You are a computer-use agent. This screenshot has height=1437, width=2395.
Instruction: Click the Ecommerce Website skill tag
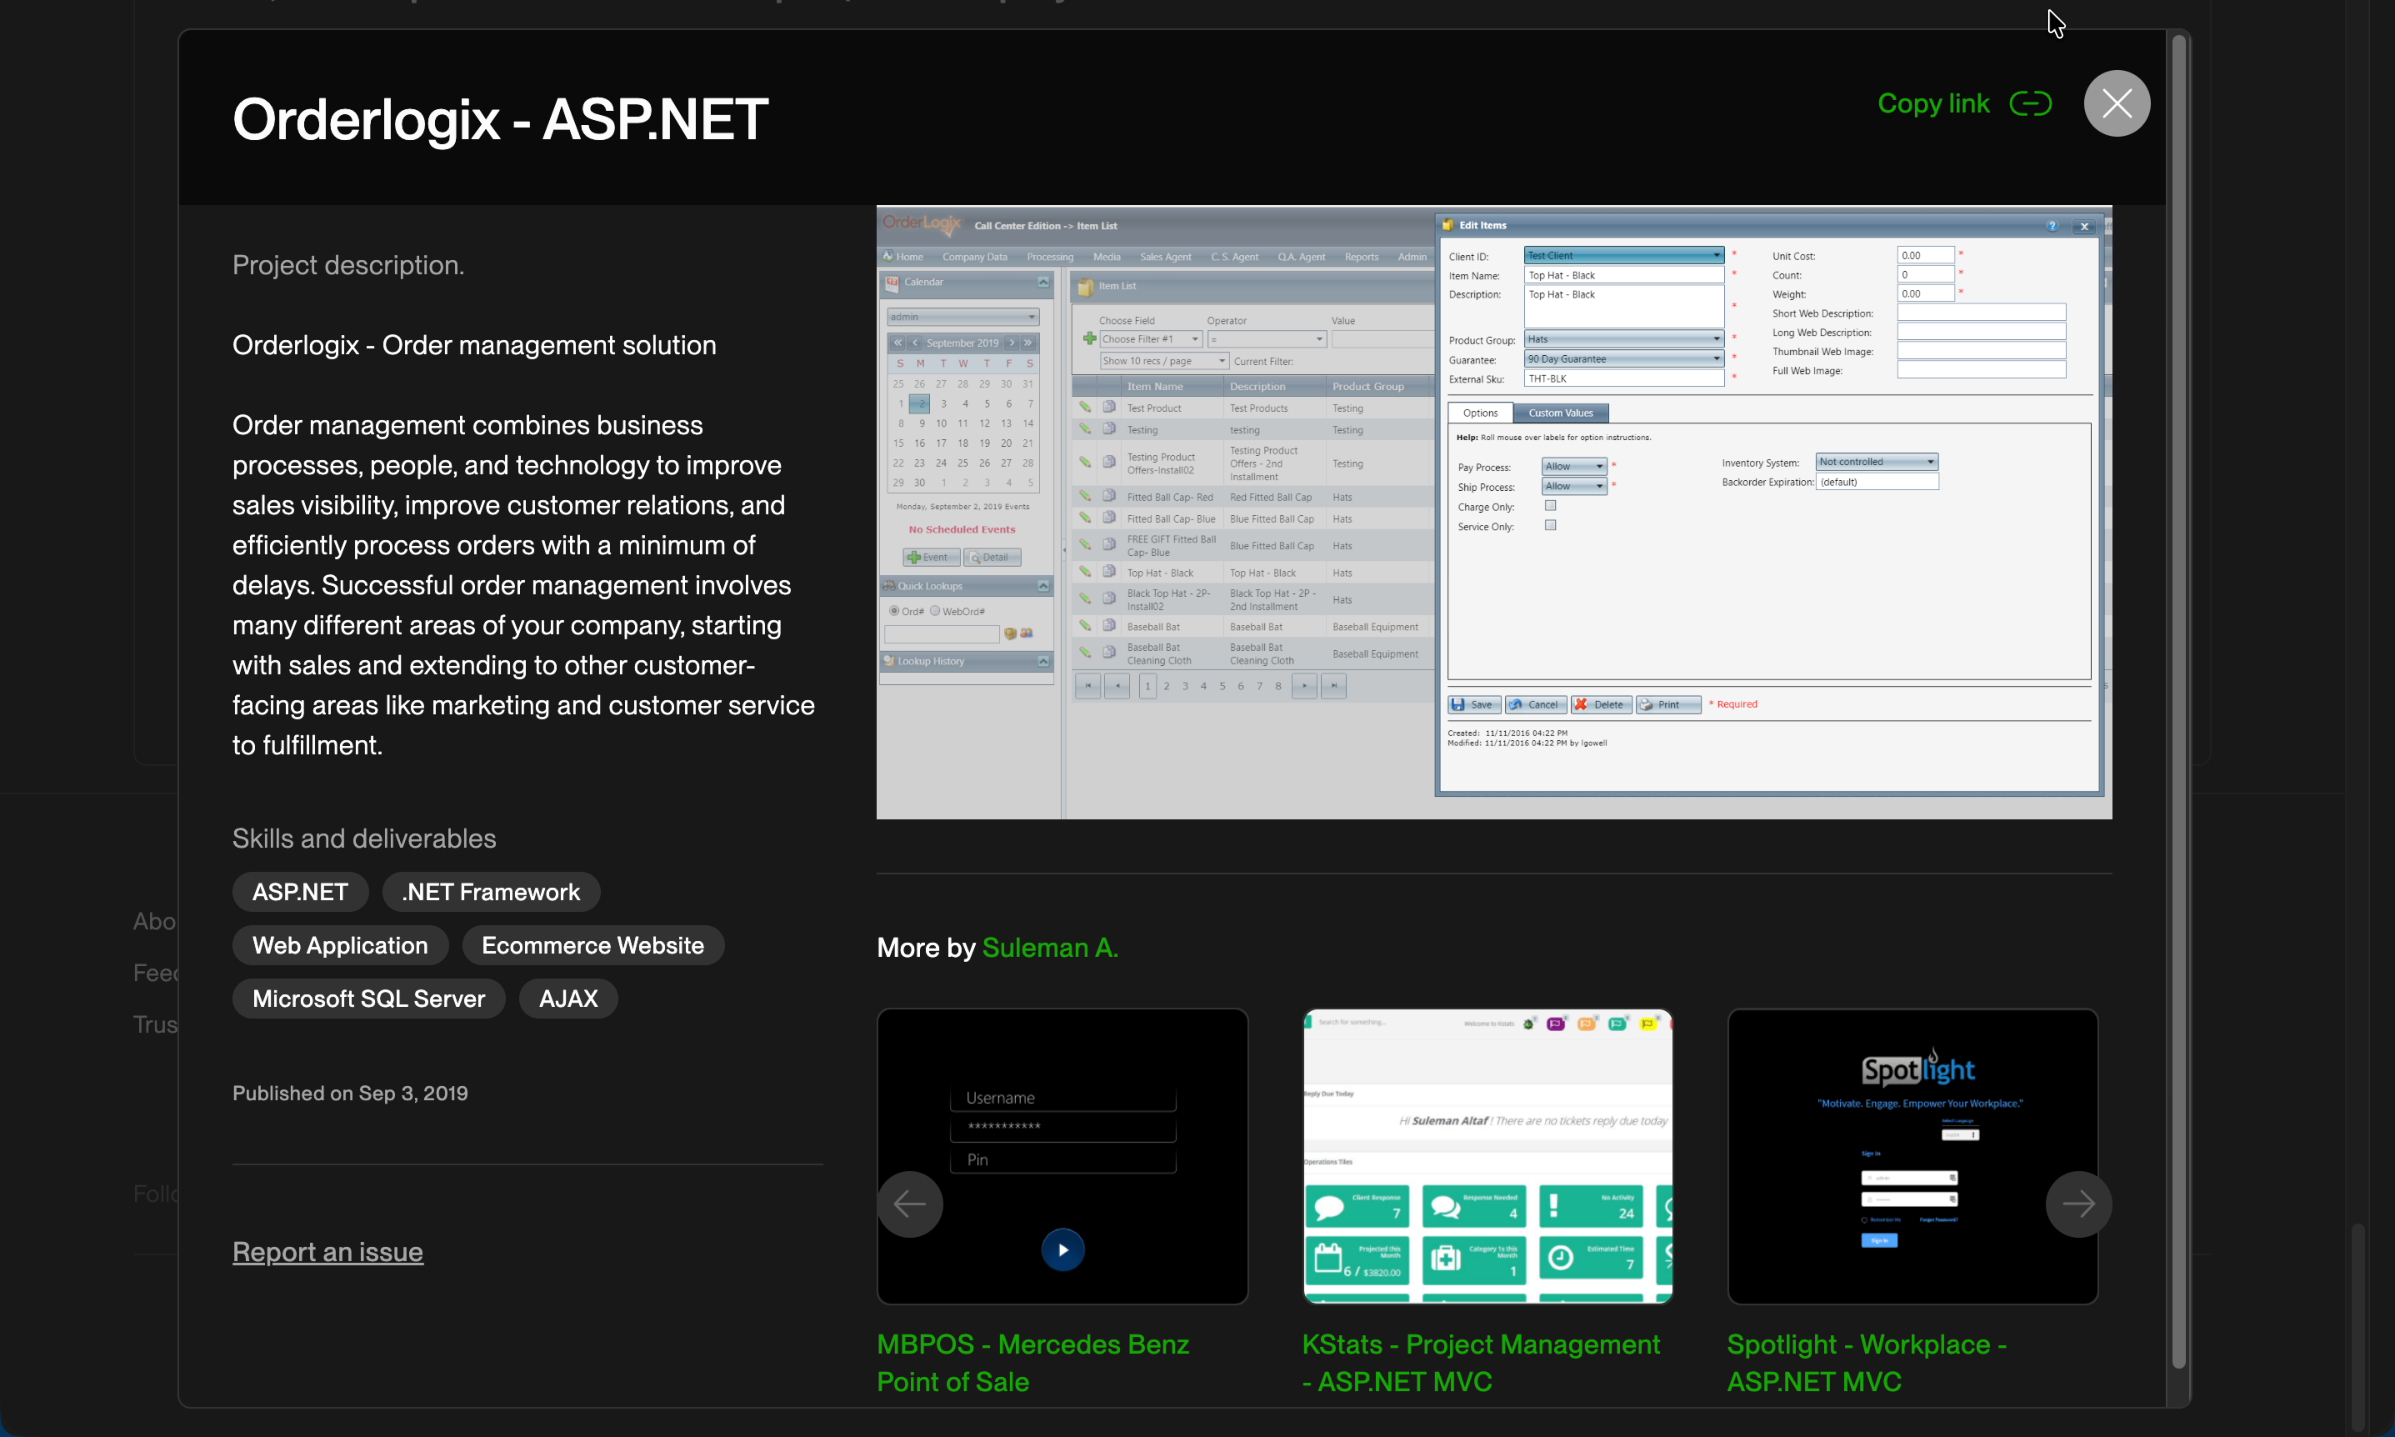[593, 946]
